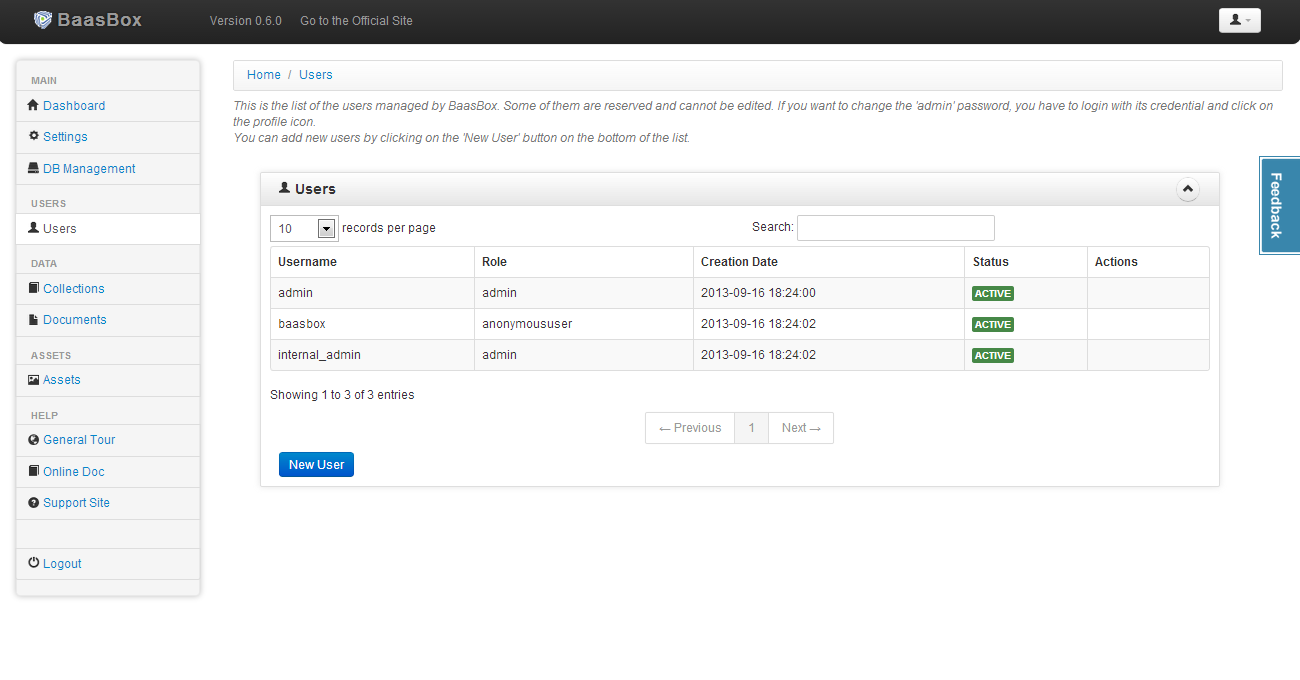
Task: Click the BaasBox brand title
Action: (x=99, y=19)
